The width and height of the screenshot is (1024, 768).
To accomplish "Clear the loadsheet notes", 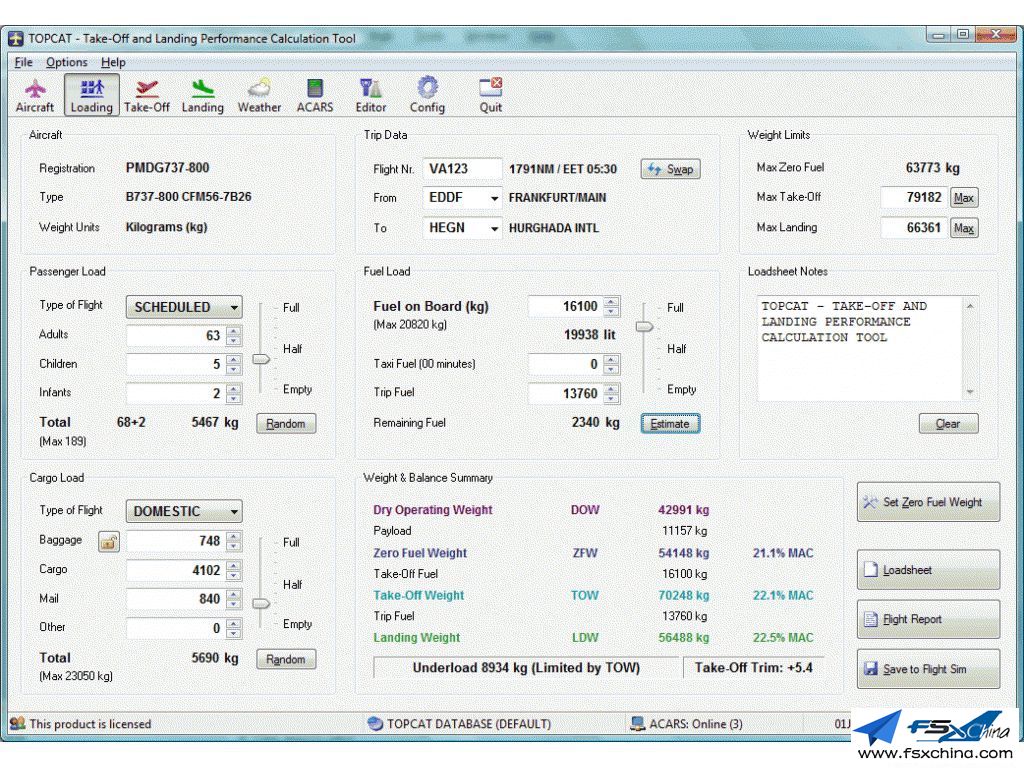I will (948, 424).
